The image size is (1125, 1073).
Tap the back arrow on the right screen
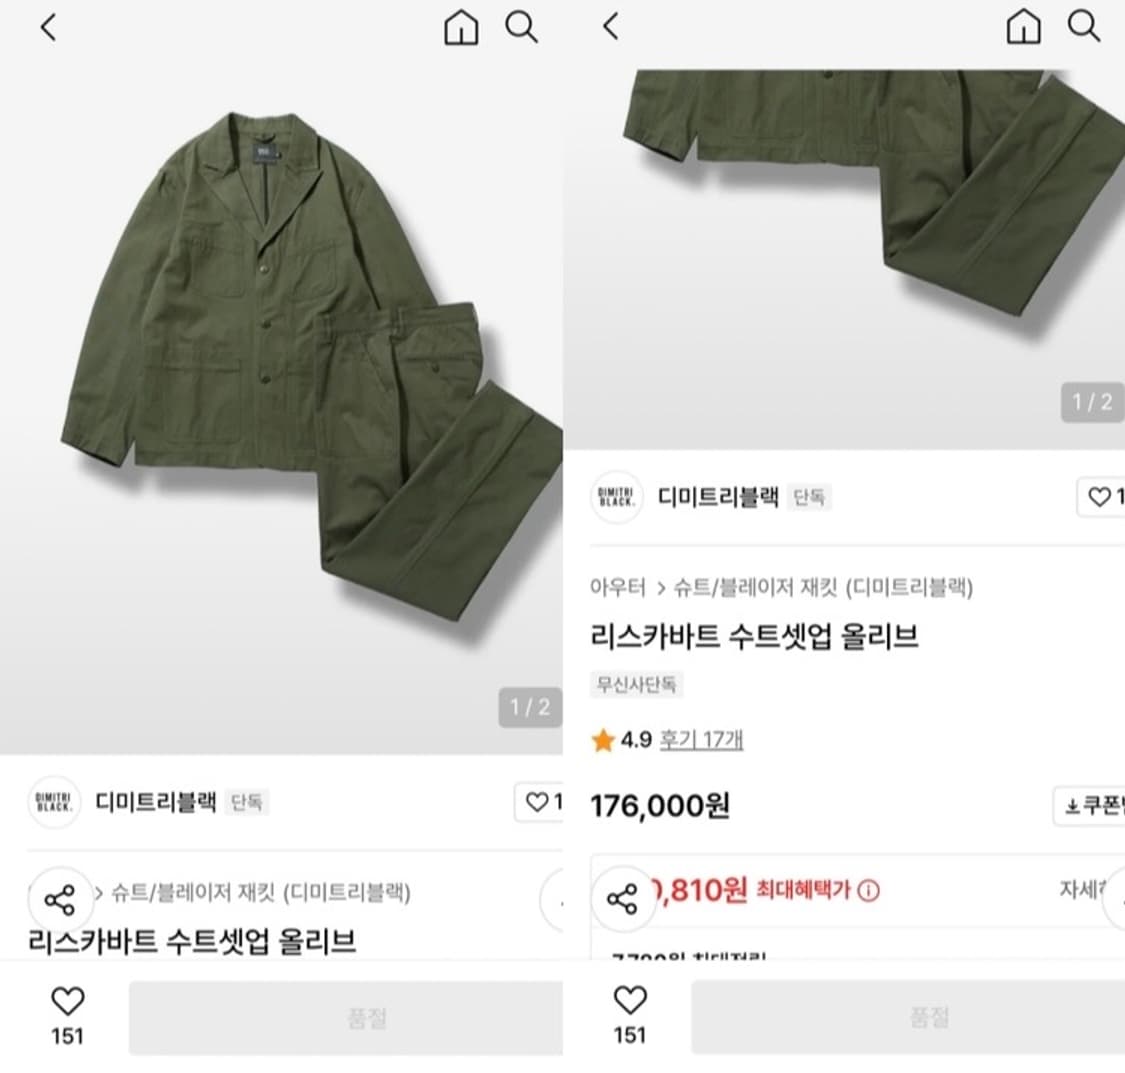click(610, 28)
